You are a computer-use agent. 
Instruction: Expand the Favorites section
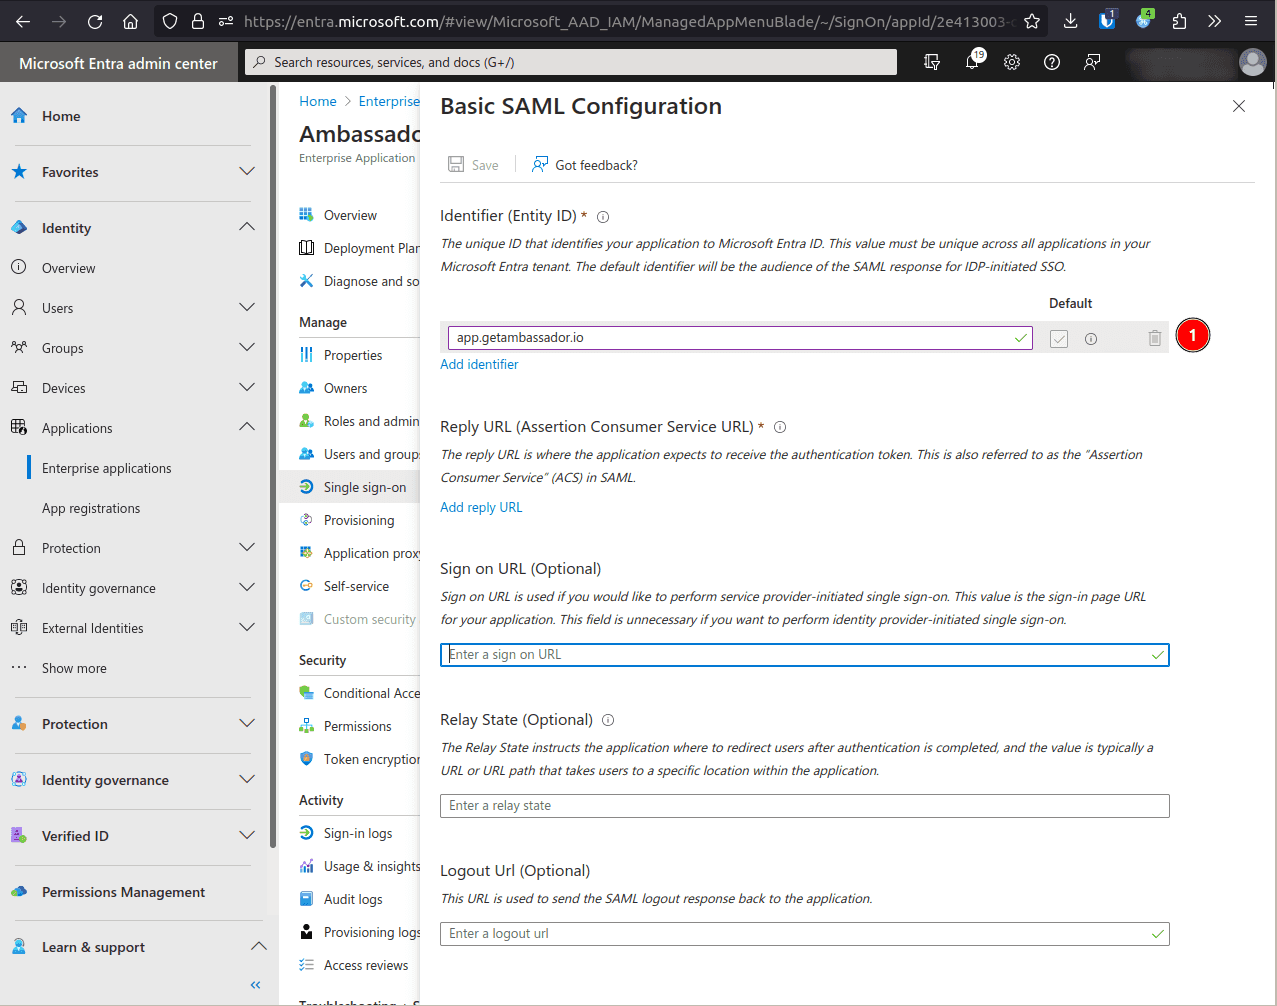click(247, 172)
